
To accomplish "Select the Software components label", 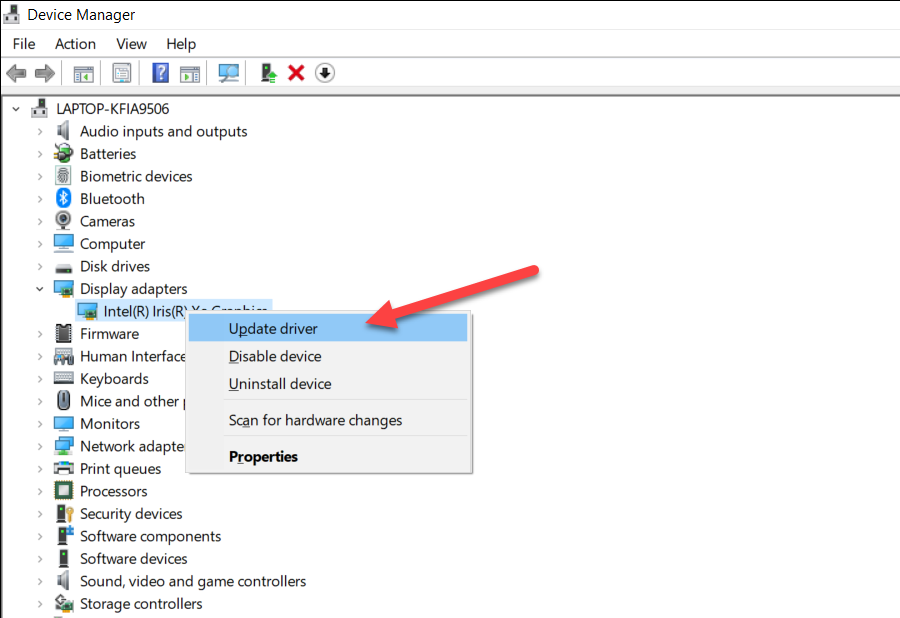I will tap(150, 536).
